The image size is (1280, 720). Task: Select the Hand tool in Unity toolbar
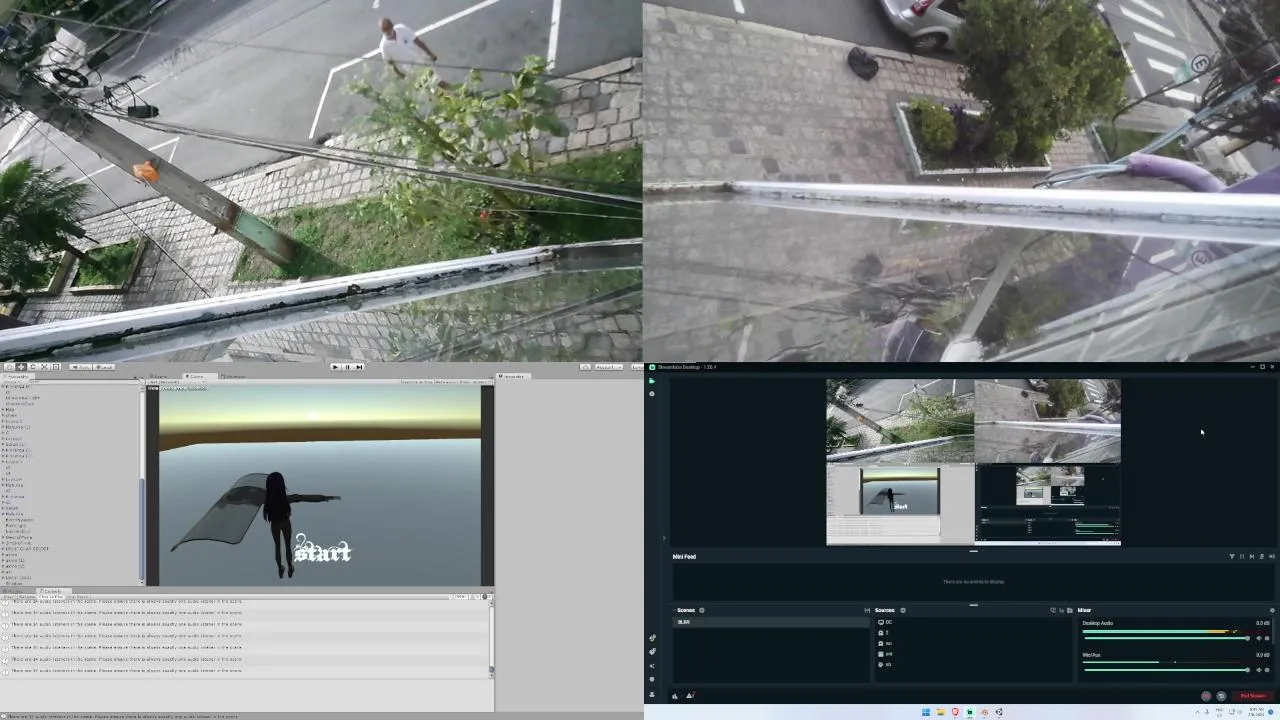(10, 367)
